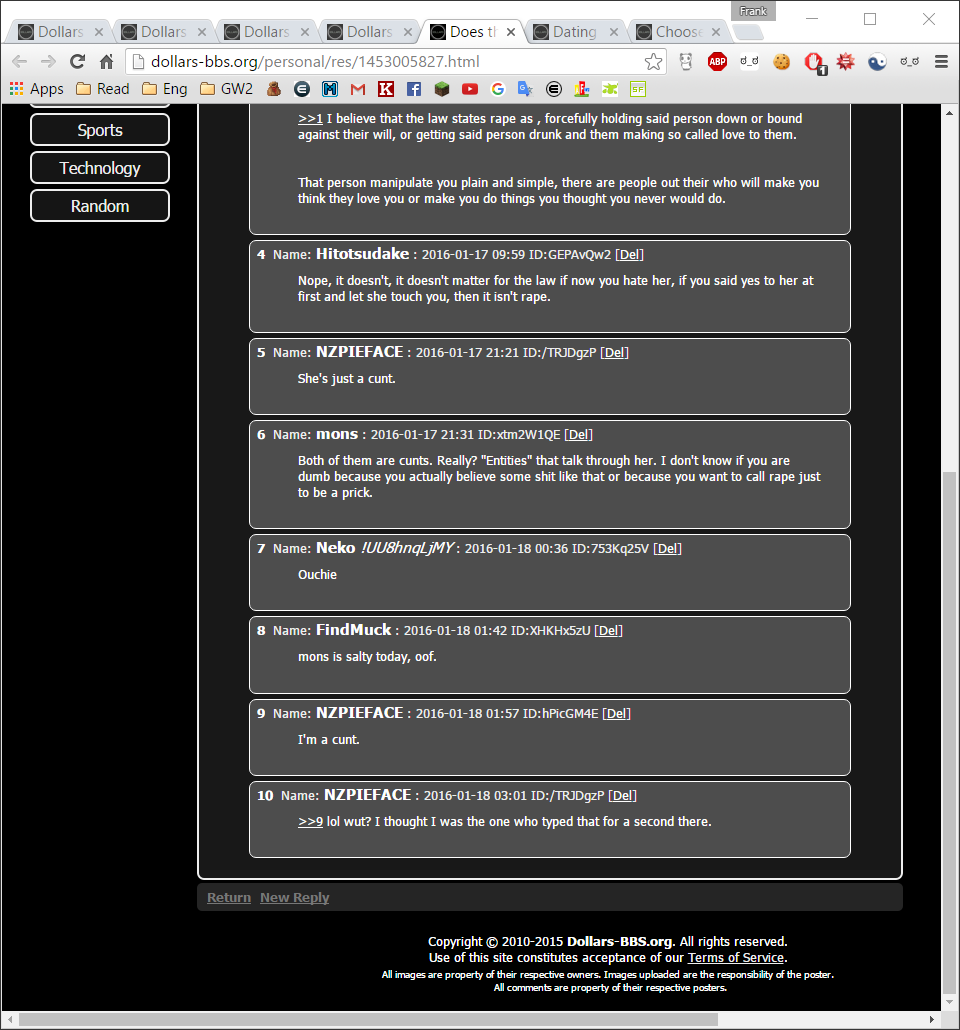Viewport: 960px width, 1030px height.
Task: Reload the current page
Action: click(78, 62)
